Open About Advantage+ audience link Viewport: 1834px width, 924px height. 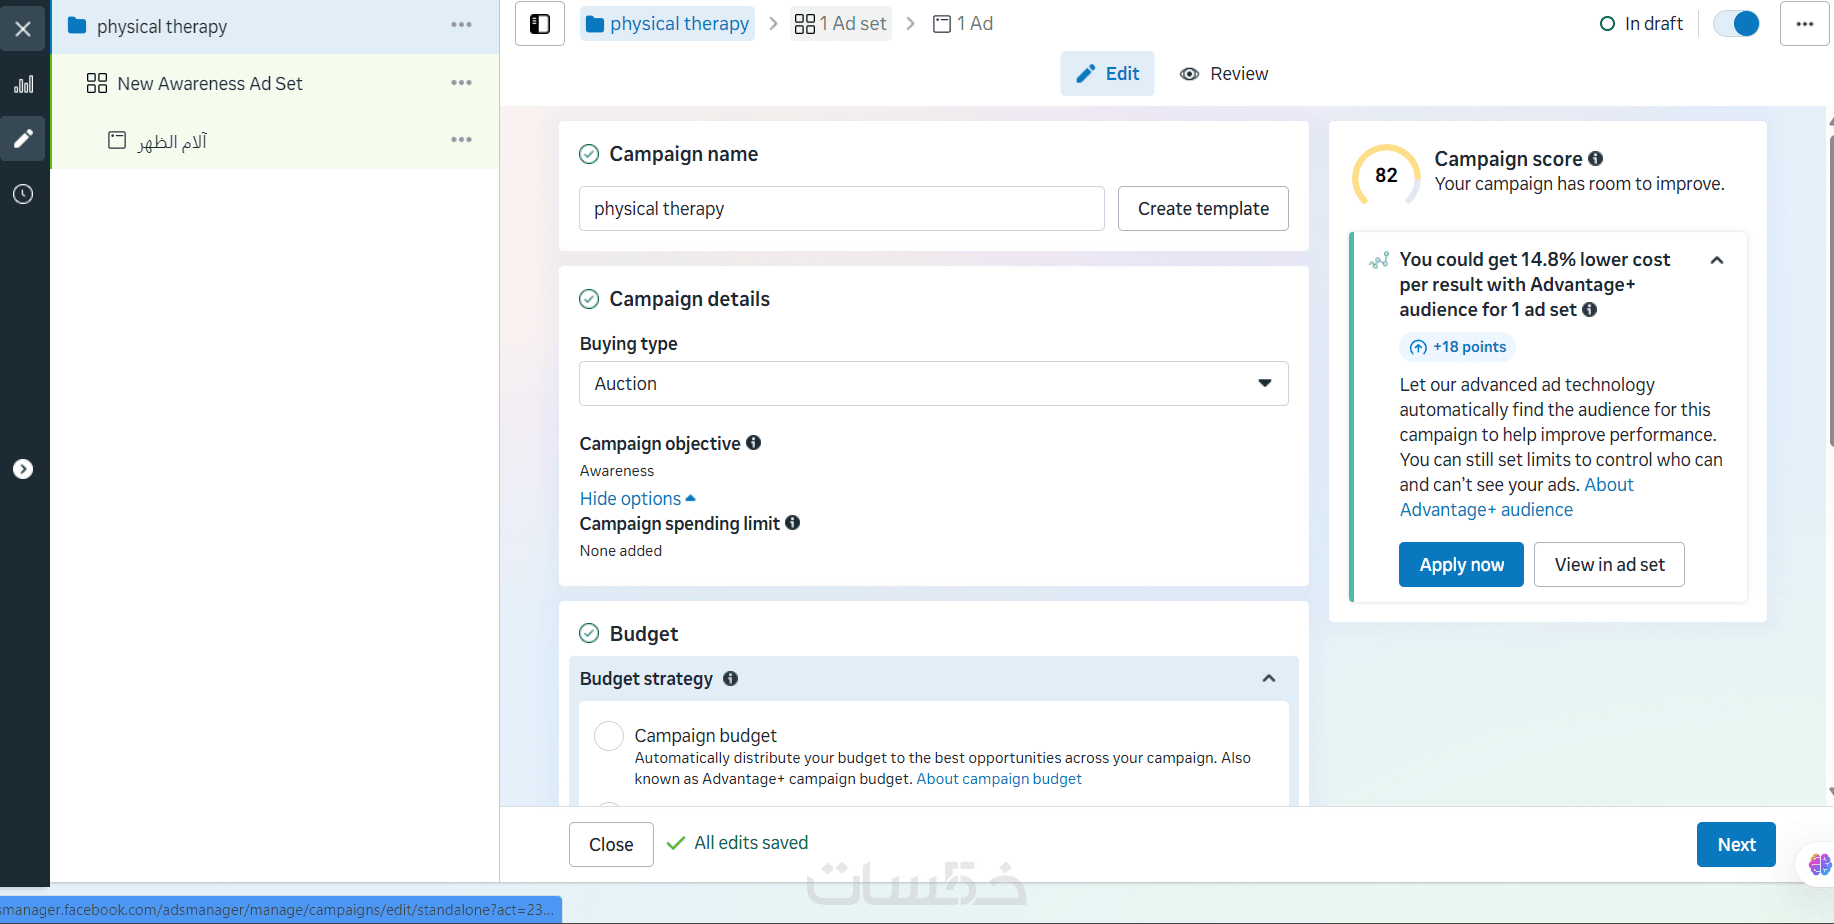pos(1517,498)
